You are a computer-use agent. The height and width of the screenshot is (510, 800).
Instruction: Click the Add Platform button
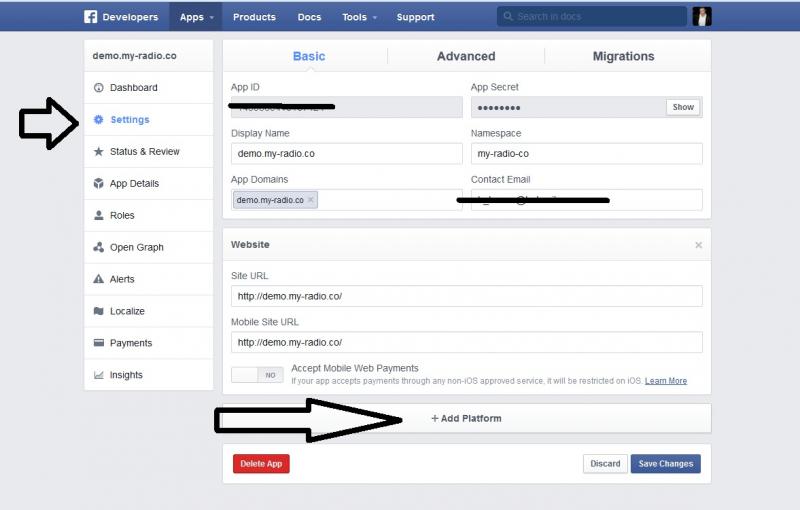(466, 418)
